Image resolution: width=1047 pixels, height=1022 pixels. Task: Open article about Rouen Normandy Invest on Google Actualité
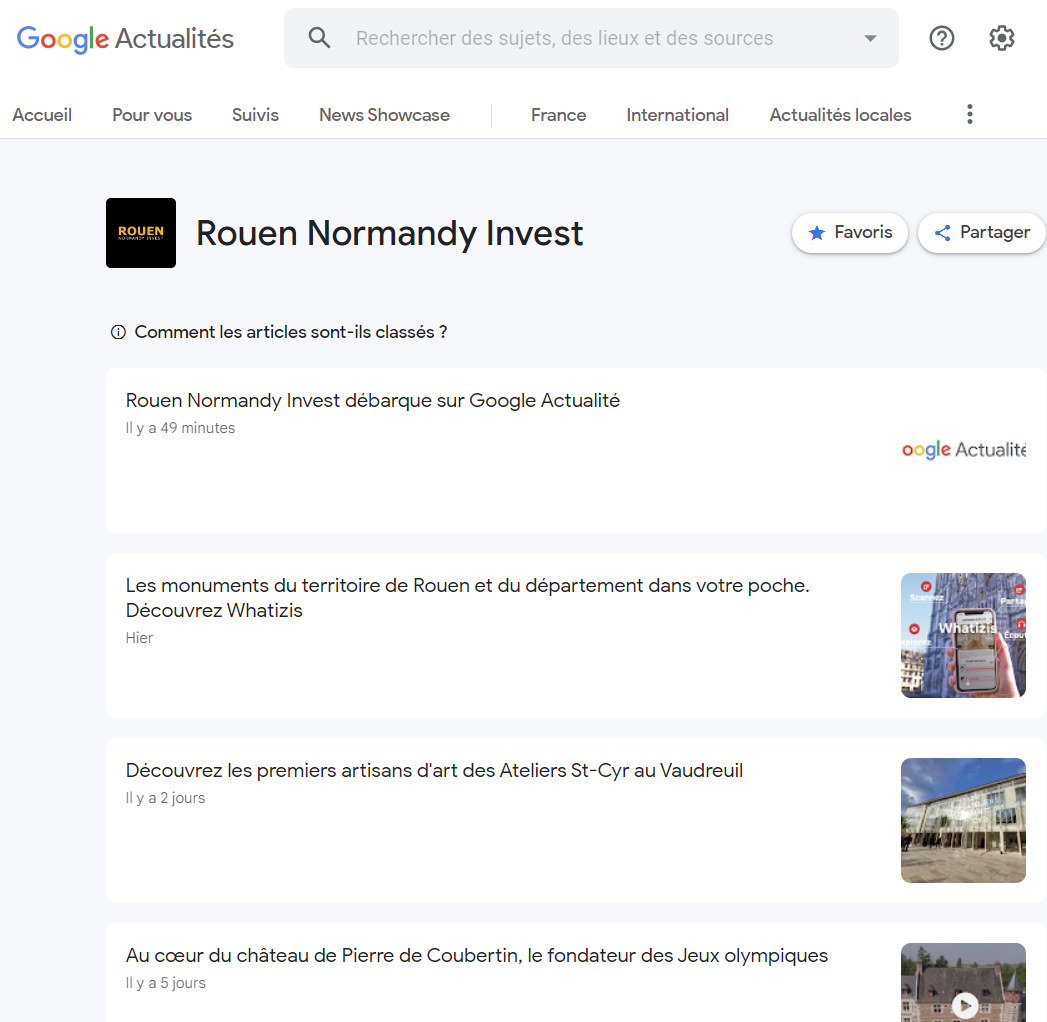pos(373,401)
